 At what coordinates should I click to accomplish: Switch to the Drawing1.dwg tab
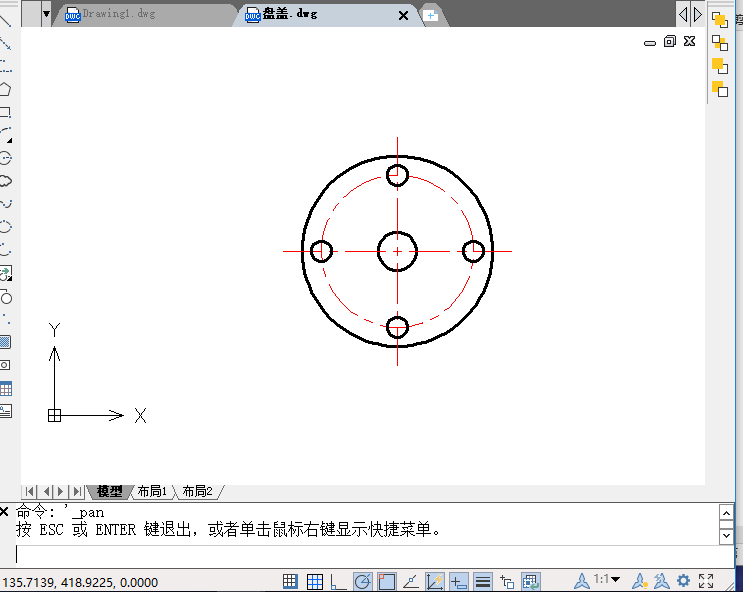116,15
